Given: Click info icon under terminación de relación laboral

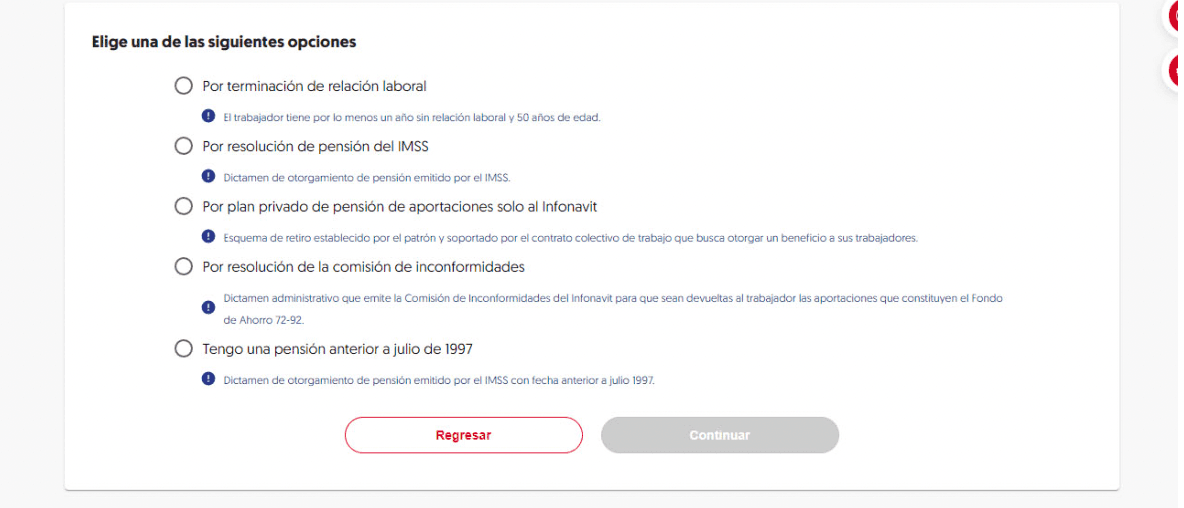Looking at the screenshot, I should point(208,116).
